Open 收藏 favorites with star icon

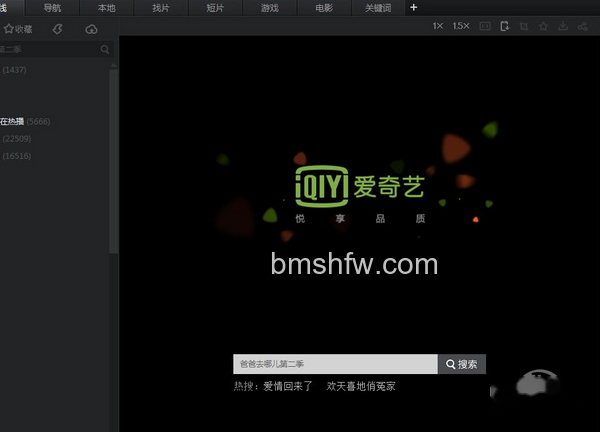[18, 29]
